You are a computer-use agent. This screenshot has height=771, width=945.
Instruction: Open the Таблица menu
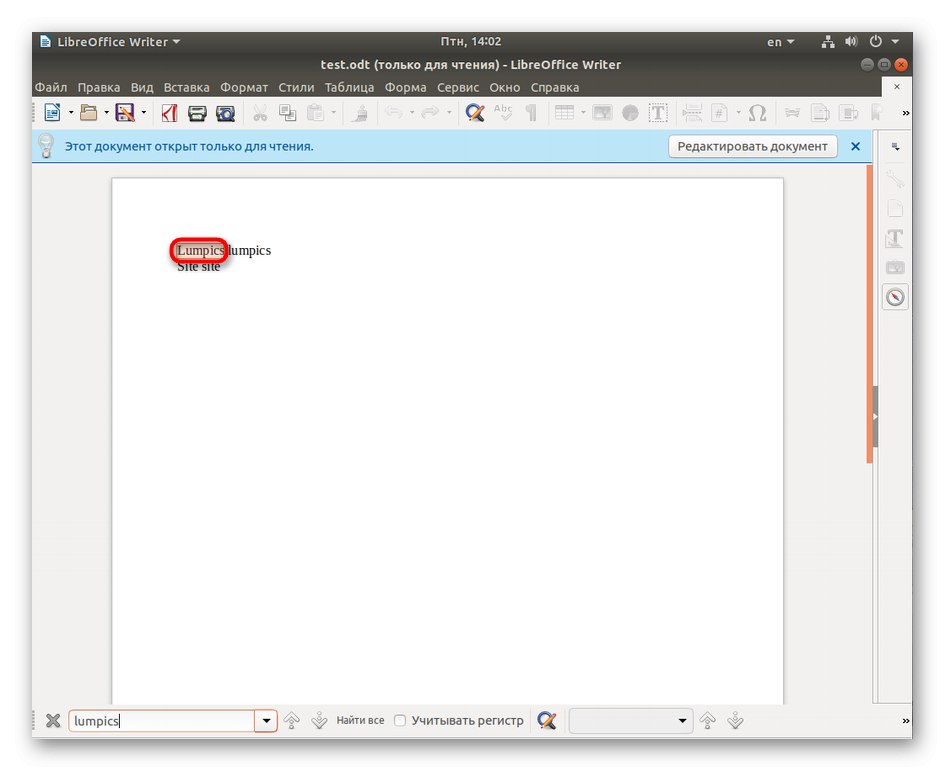[350, 87]
